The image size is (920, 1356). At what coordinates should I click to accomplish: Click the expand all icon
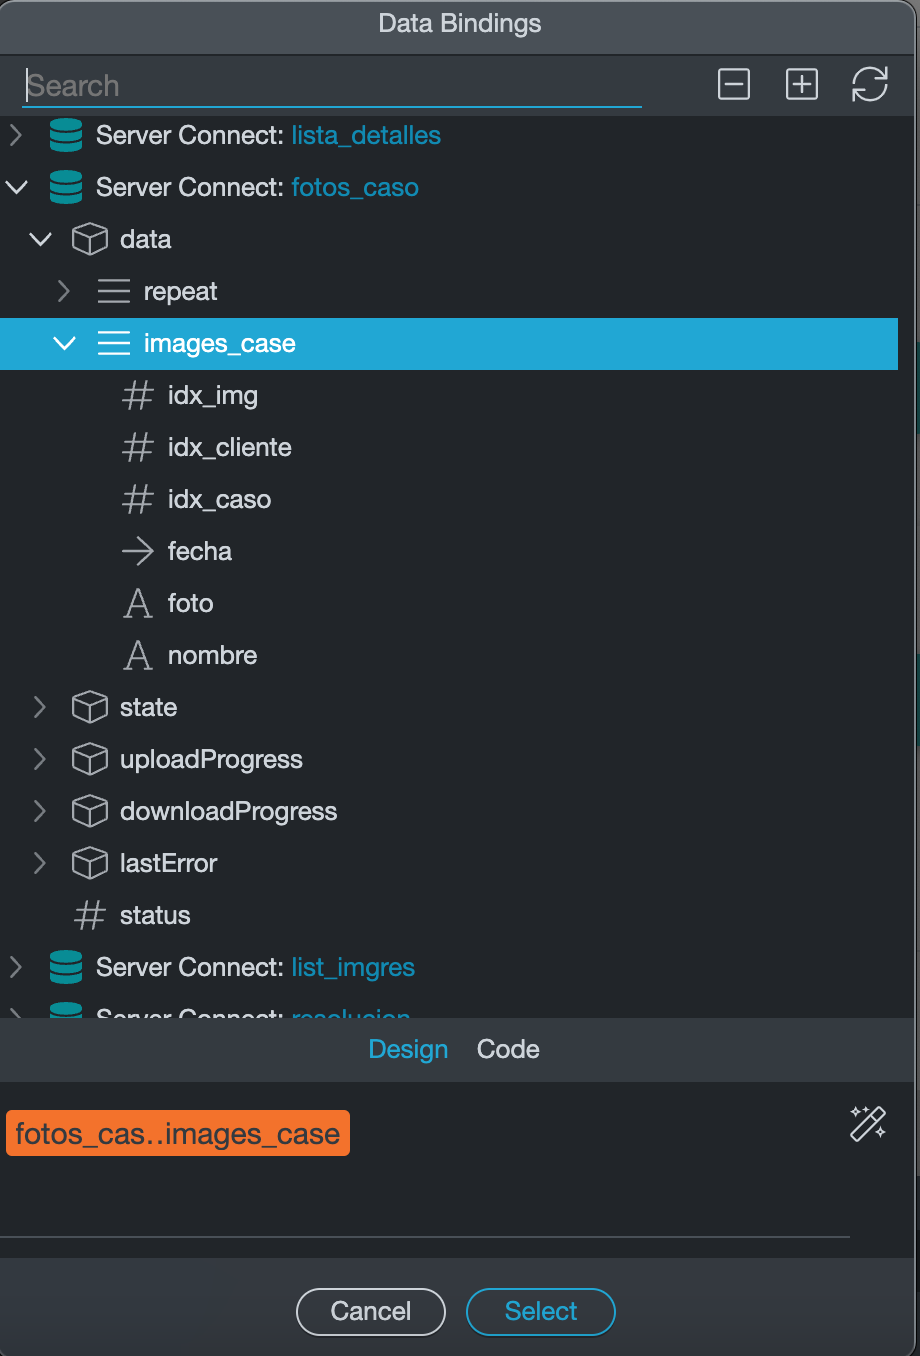802,85
